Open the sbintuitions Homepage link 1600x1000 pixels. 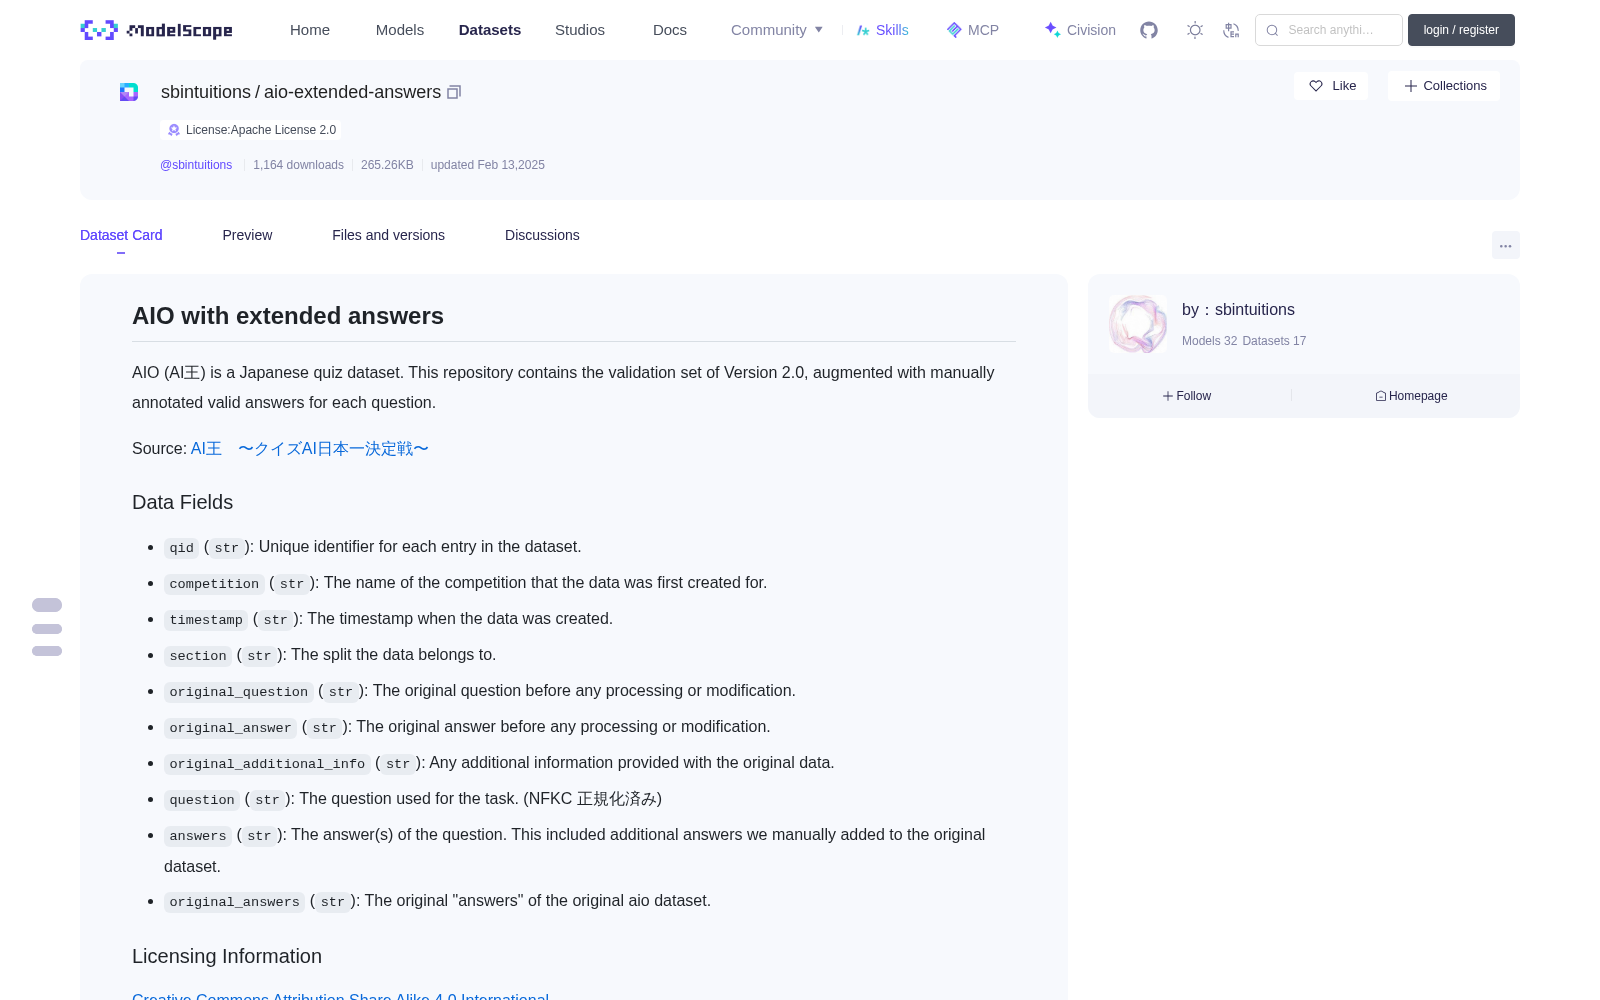[1411, 396]
